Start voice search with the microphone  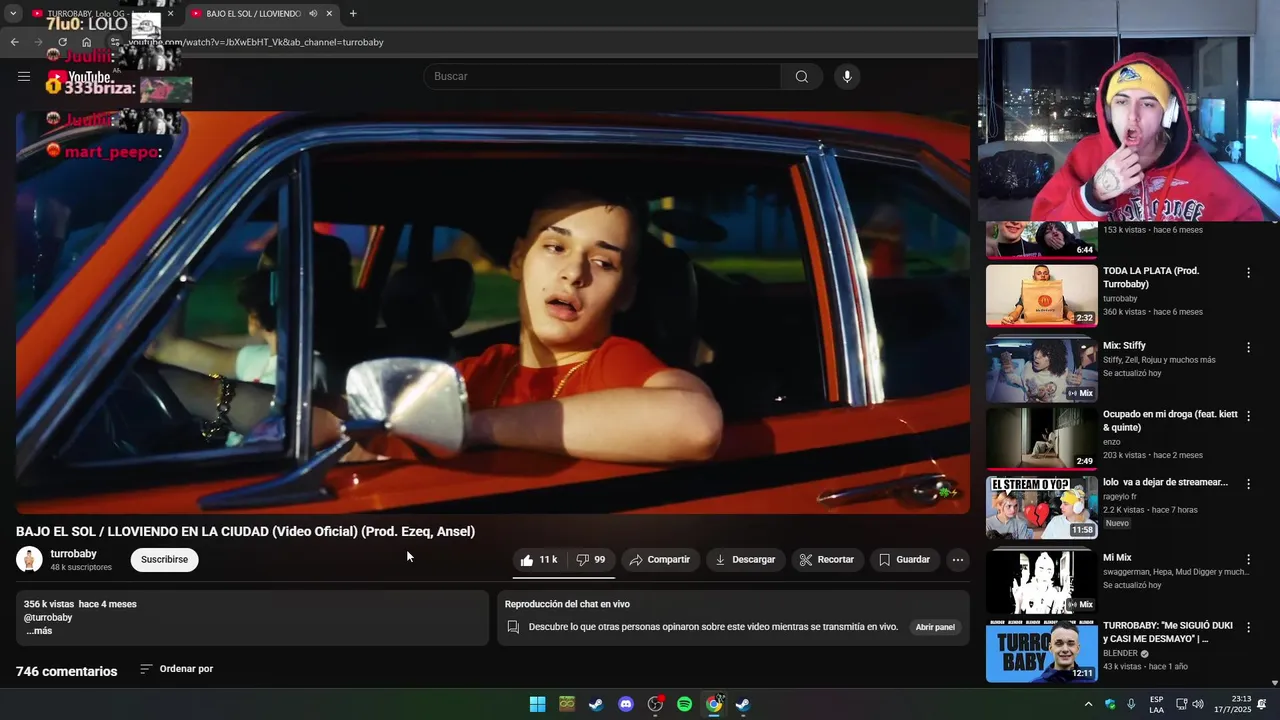tap(847, 77)
